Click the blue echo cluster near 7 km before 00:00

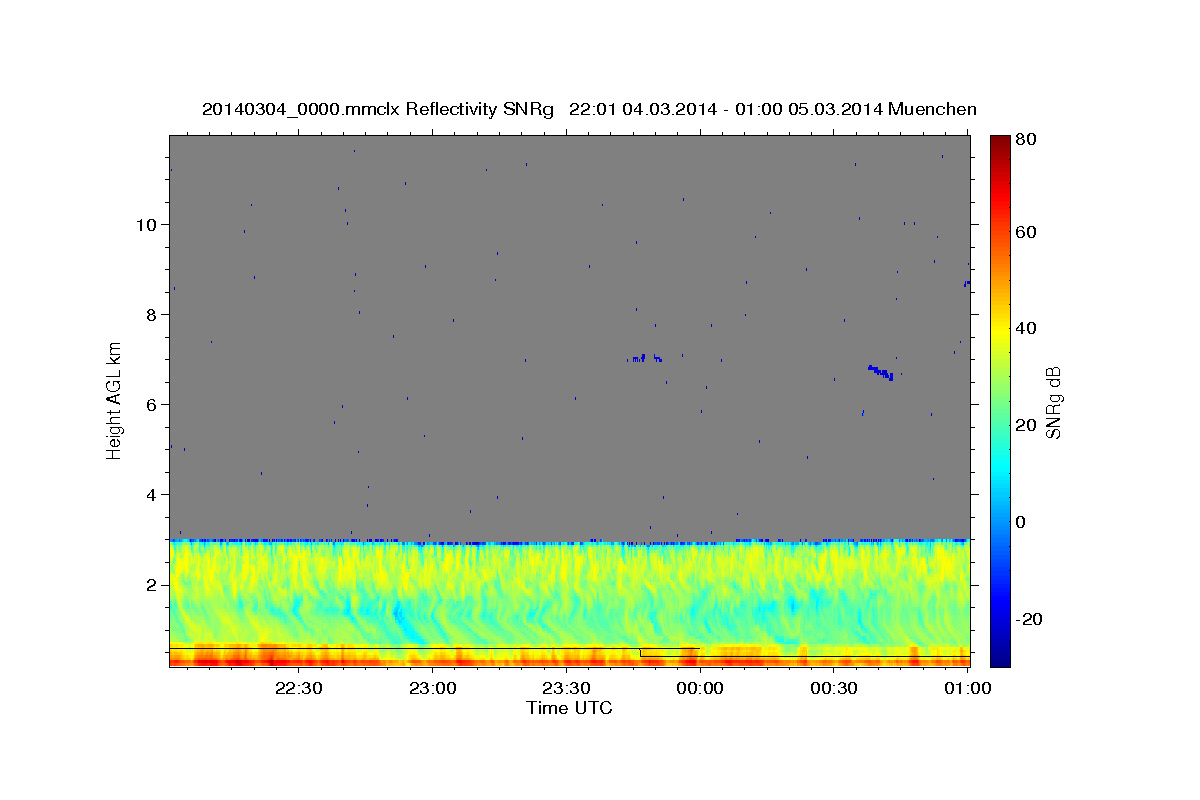point(645,357)
